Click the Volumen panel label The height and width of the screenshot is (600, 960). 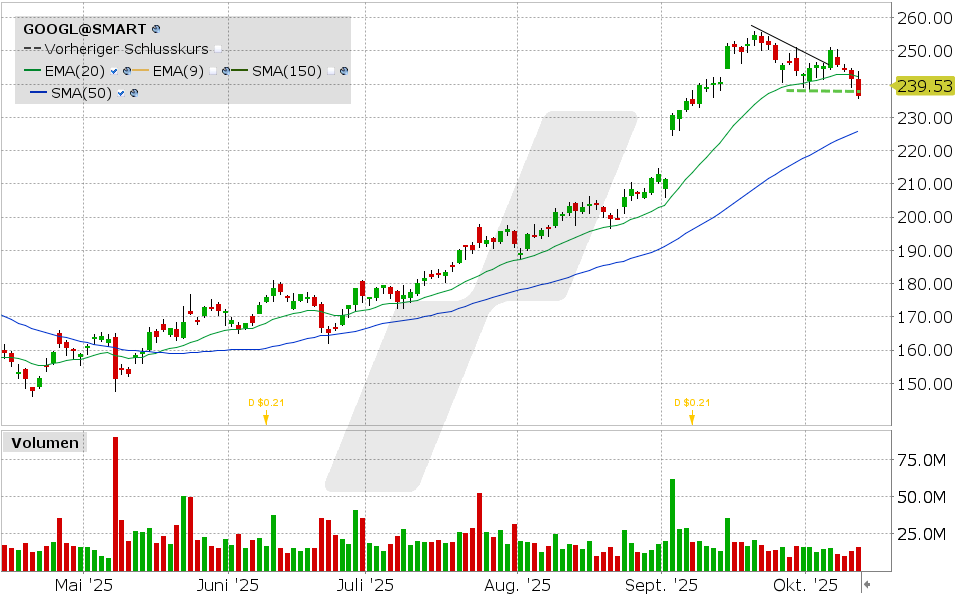(43, 443)
